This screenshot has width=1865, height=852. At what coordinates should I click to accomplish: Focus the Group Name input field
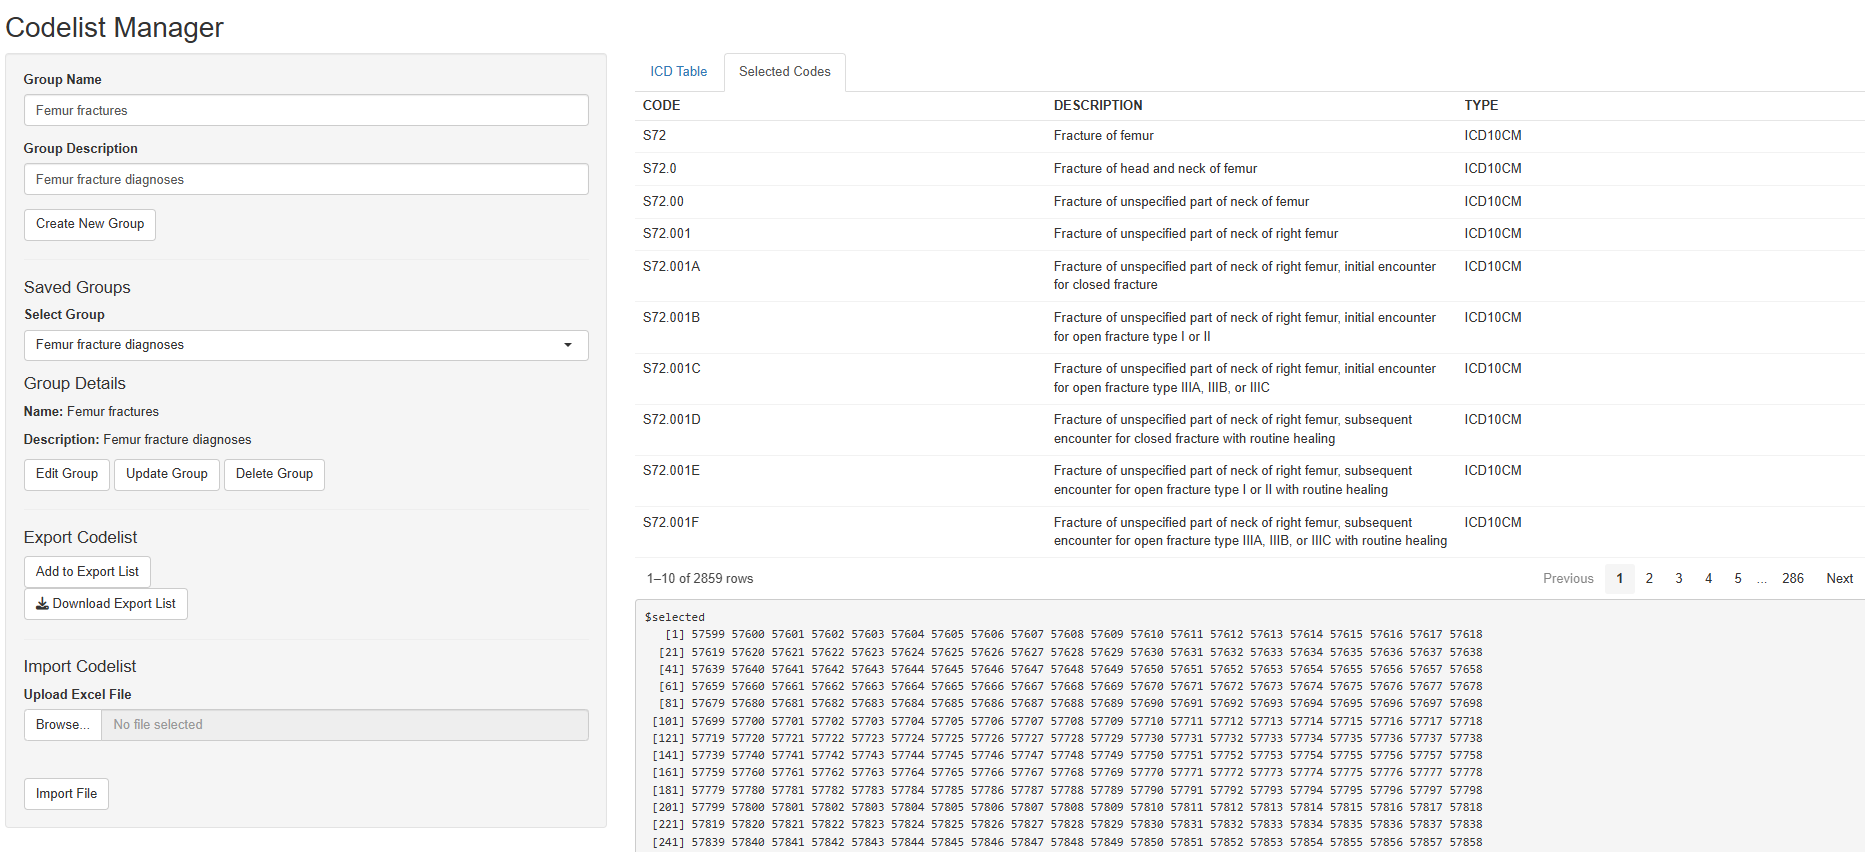coord(306,111)
